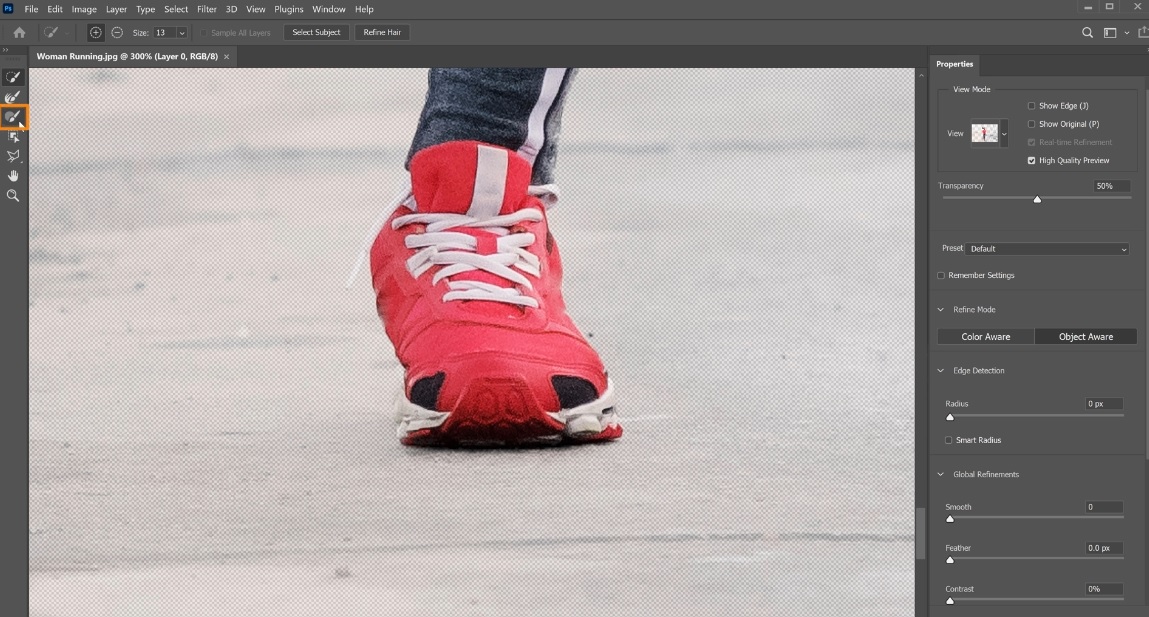The width and height of the screenshot is (1149, 617).
Task: Click the Transparency slider handle
Action: (1037, 199)
